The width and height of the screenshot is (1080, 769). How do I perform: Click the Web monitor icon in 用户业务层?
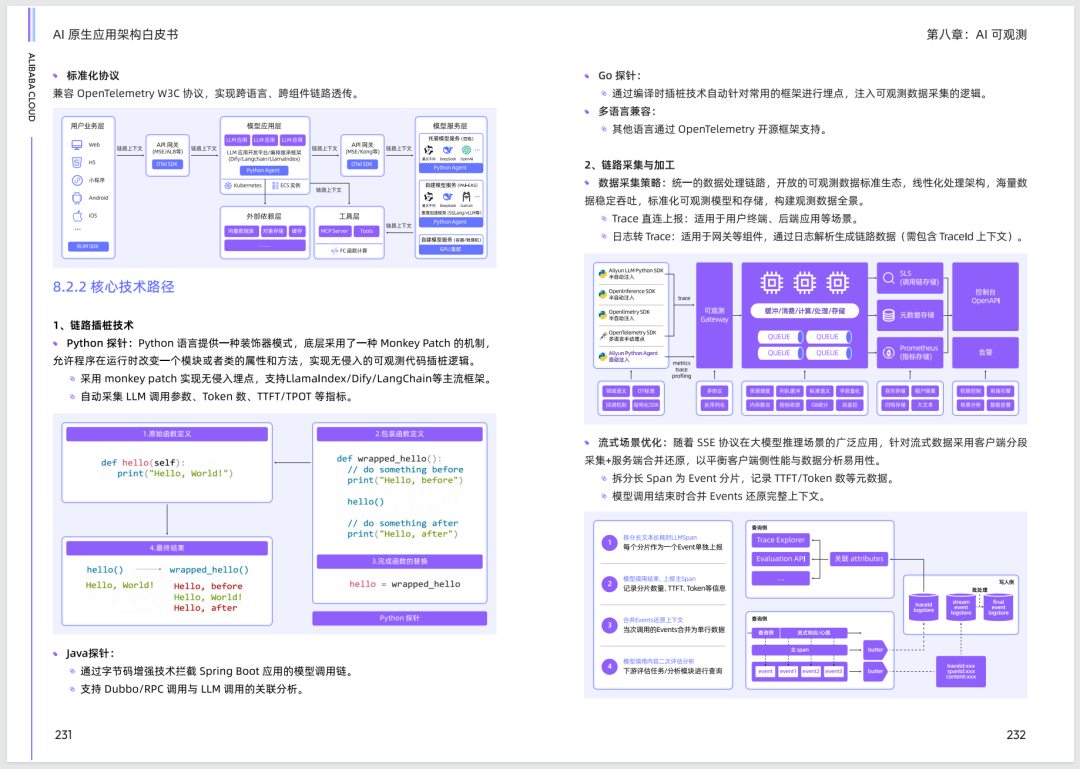pos(77,145)
